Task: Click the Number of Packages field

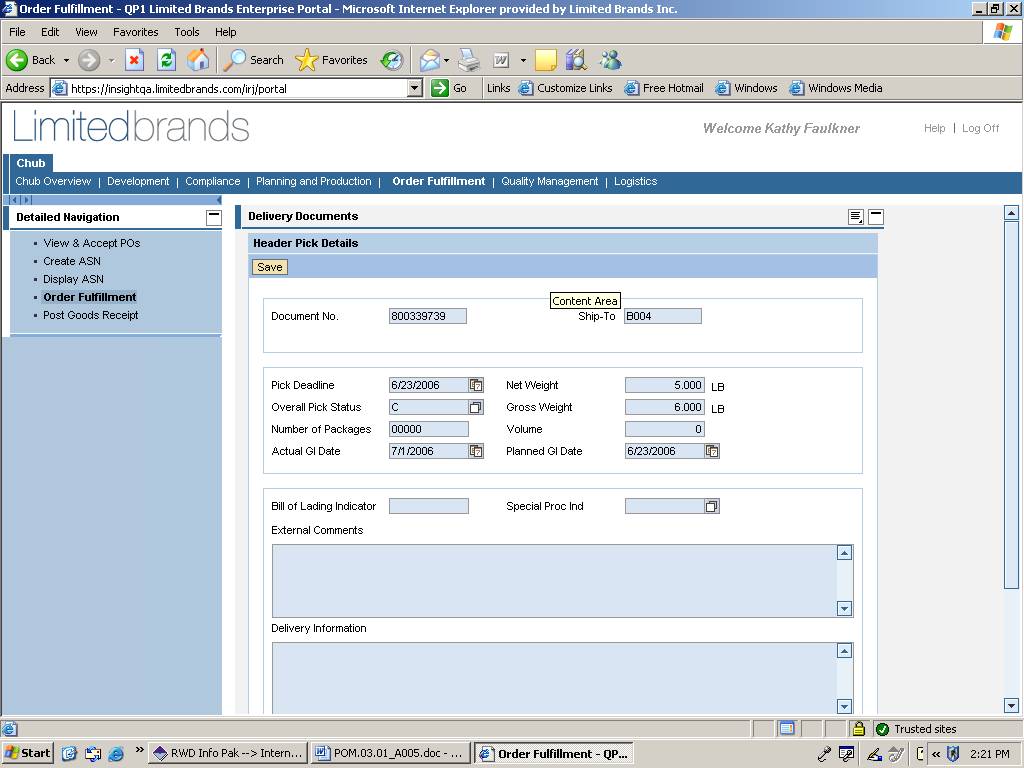Action: (x=428, y=429)
